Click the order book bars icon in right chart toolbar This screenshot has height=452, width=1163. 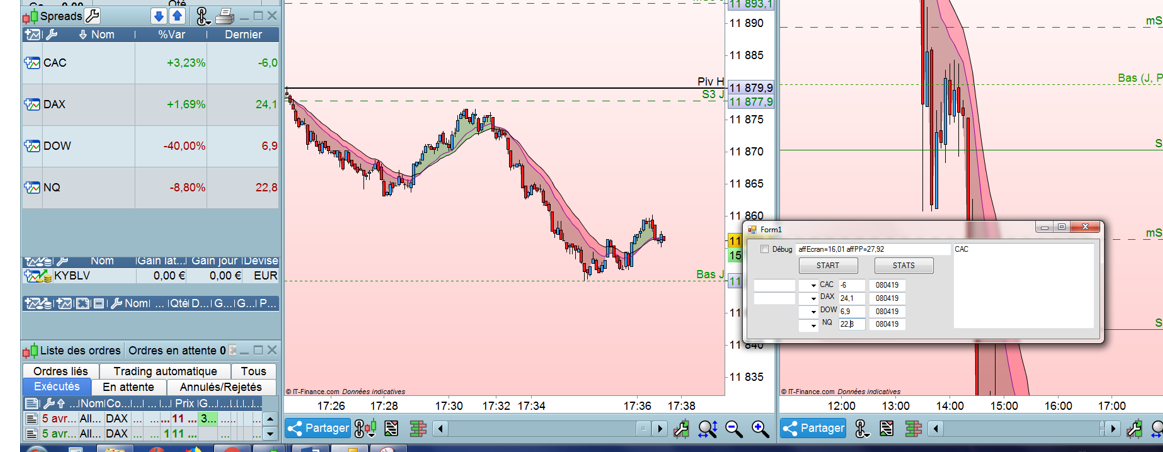coord(913,428)
